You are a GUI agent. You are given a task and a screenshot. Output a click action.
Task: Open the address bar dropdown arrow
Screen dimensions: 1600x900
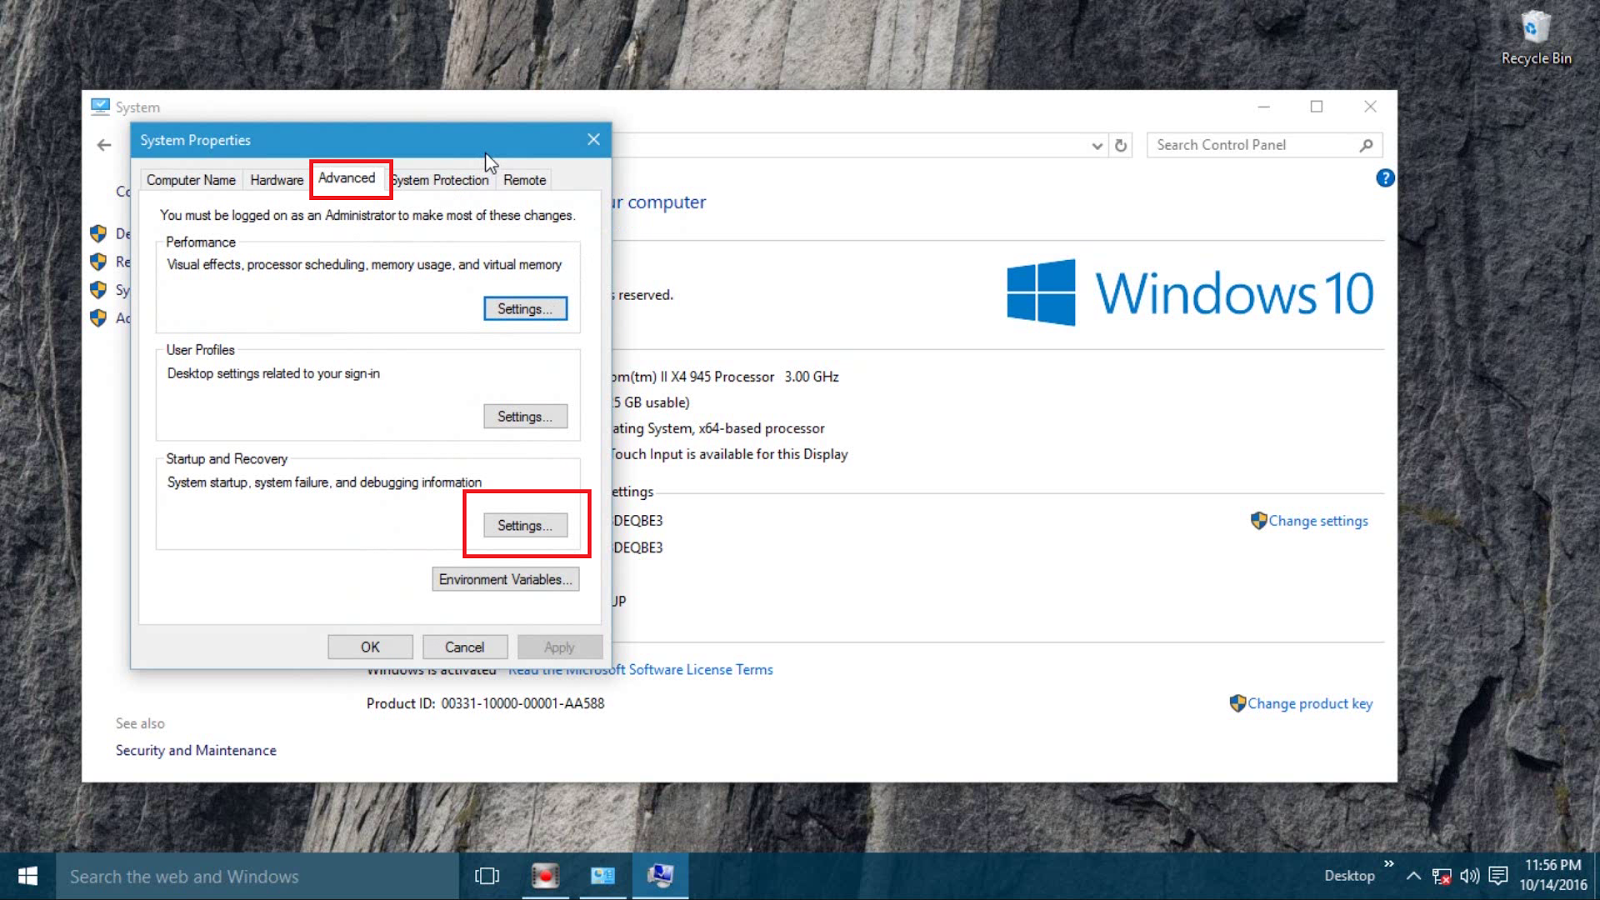pos(1096,144)
